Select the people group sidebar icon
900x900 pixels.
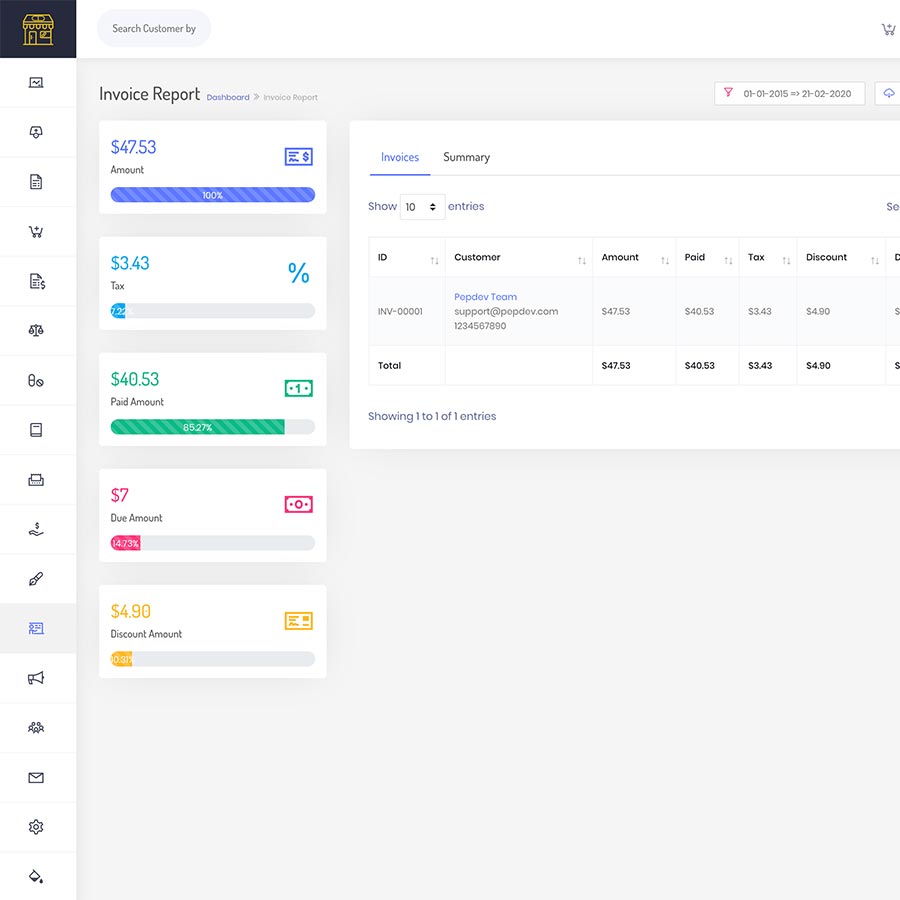click(x=36, y=728)
